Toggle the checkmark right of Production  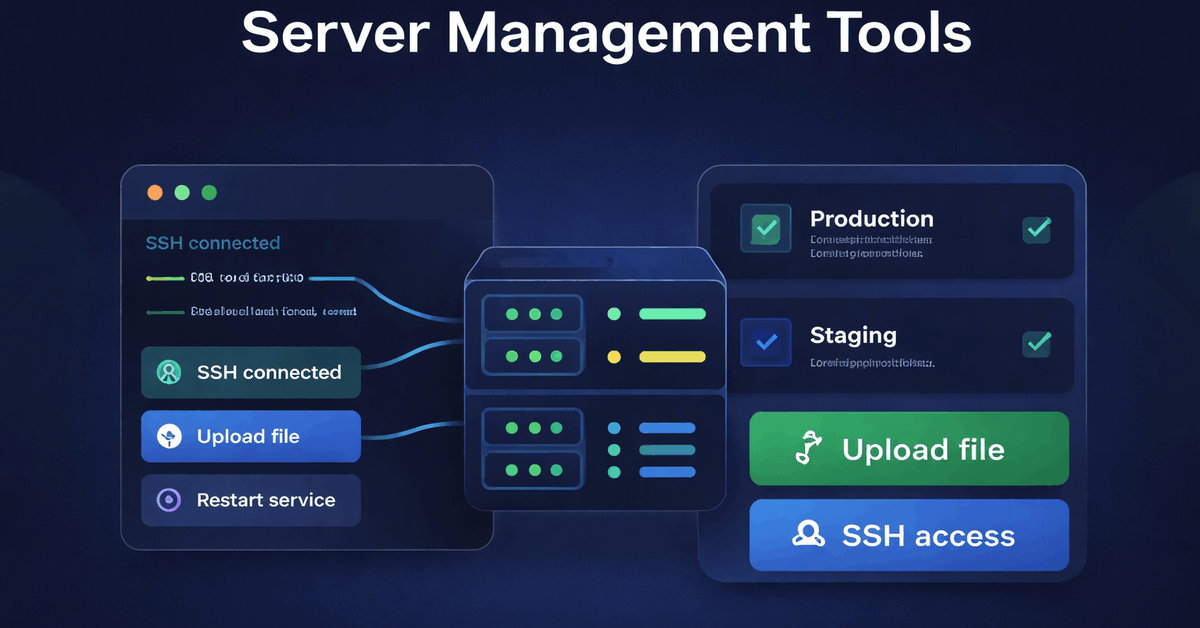click(1037, 229)
